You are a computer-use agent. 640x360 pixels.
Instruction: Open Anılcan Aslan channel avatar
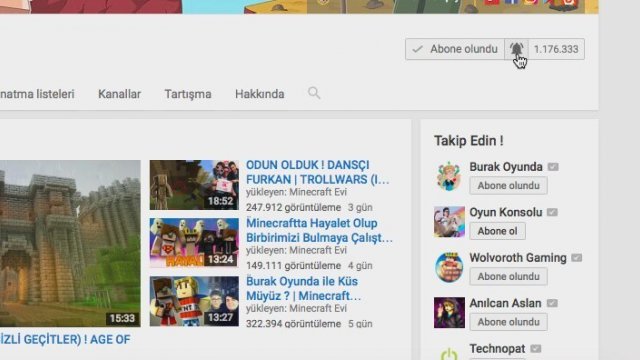(449, 313)
